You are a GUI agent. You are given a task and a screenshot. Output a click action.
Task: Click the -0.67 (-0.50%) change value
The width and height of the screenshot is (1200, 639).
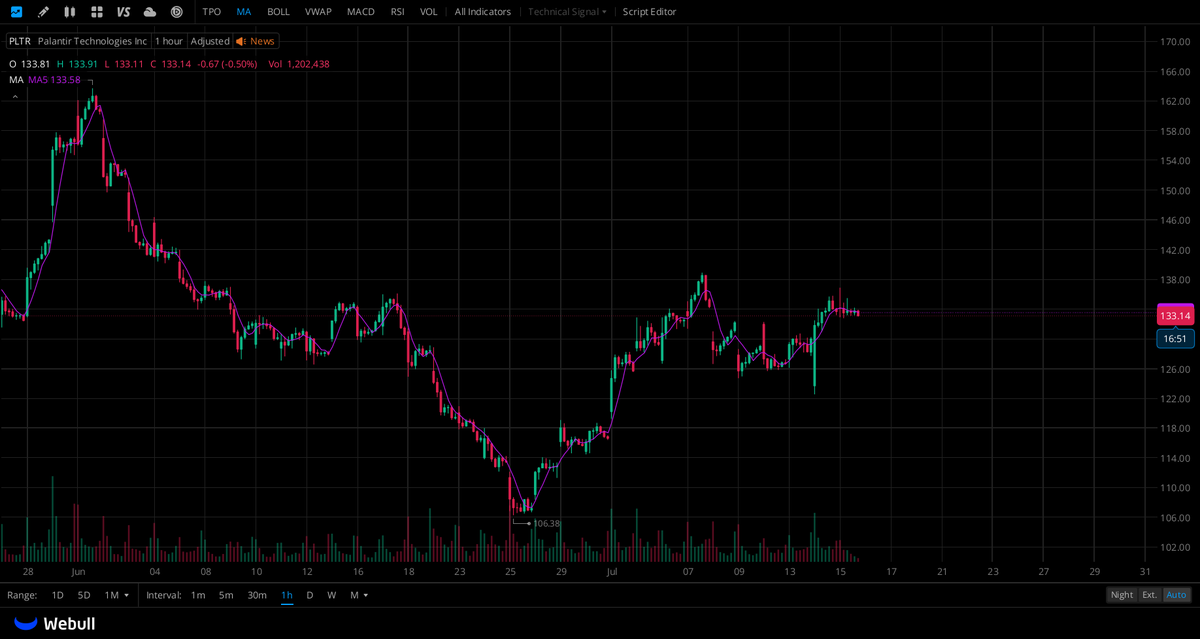coord(227,64)
